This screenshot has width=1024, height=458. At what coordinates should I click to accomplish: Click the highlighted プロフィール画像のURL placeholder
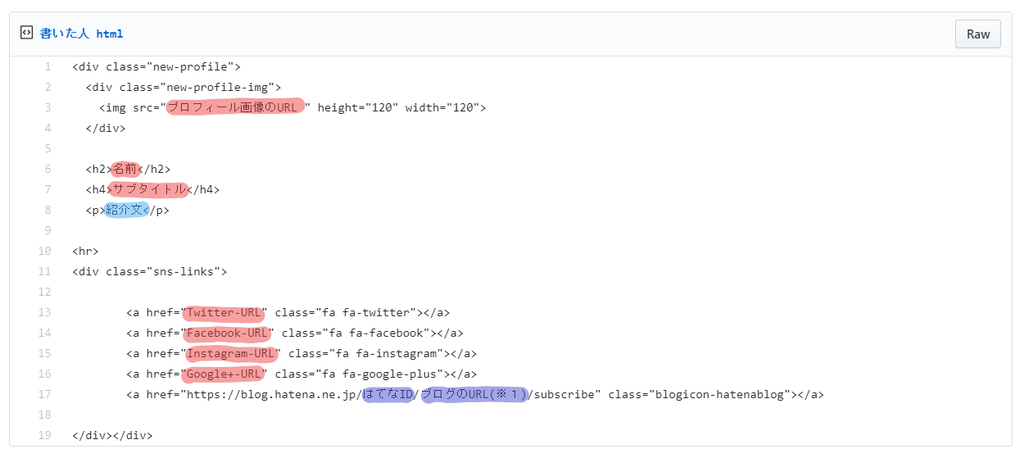[x=235, y=107]
